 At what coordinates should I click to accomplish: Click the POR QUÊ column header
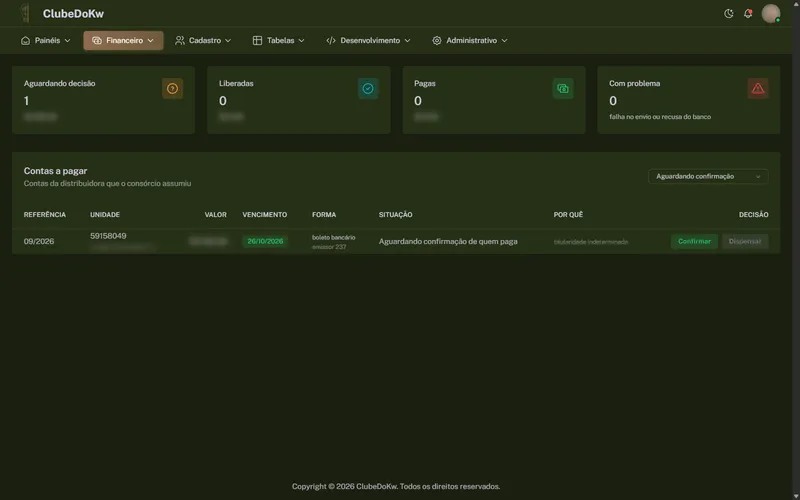568,215
